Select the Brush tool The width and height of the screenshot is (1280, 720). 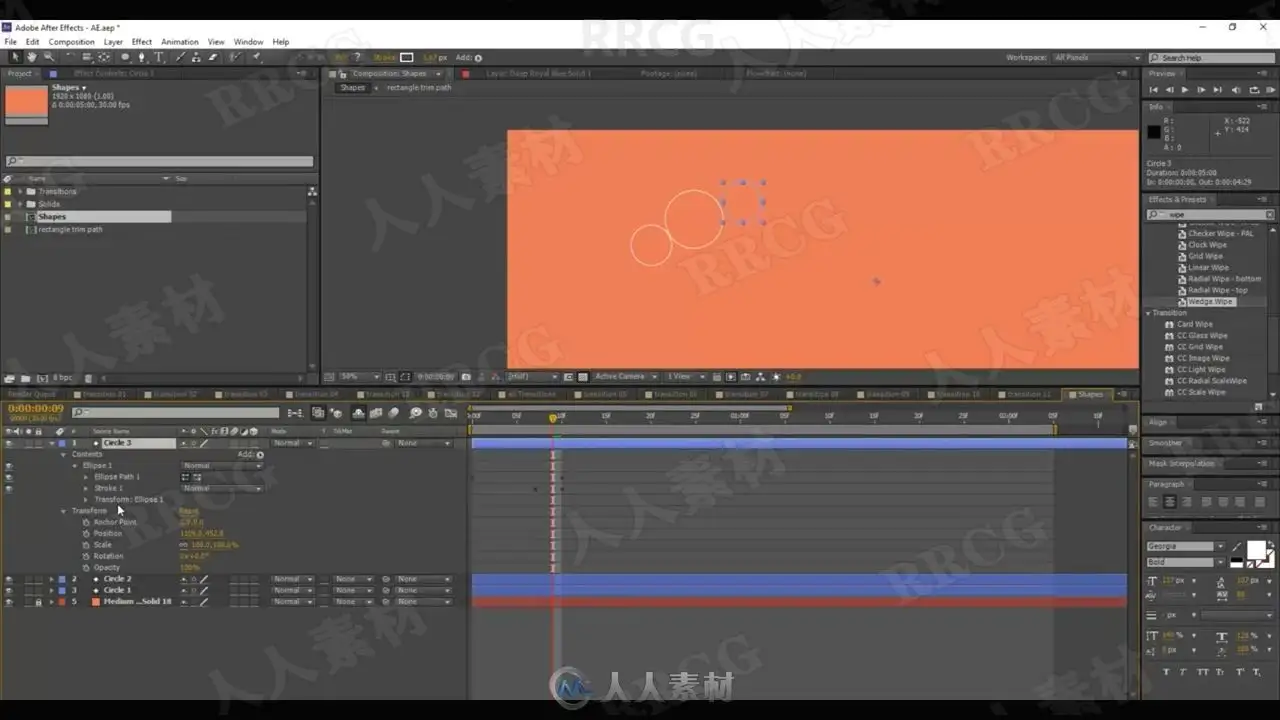coord(180,57)
